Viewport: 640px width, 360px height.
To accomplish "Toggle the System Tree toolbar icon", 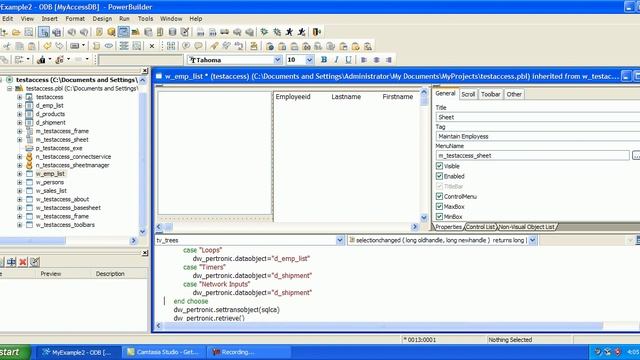I will (x=44, y=32).
